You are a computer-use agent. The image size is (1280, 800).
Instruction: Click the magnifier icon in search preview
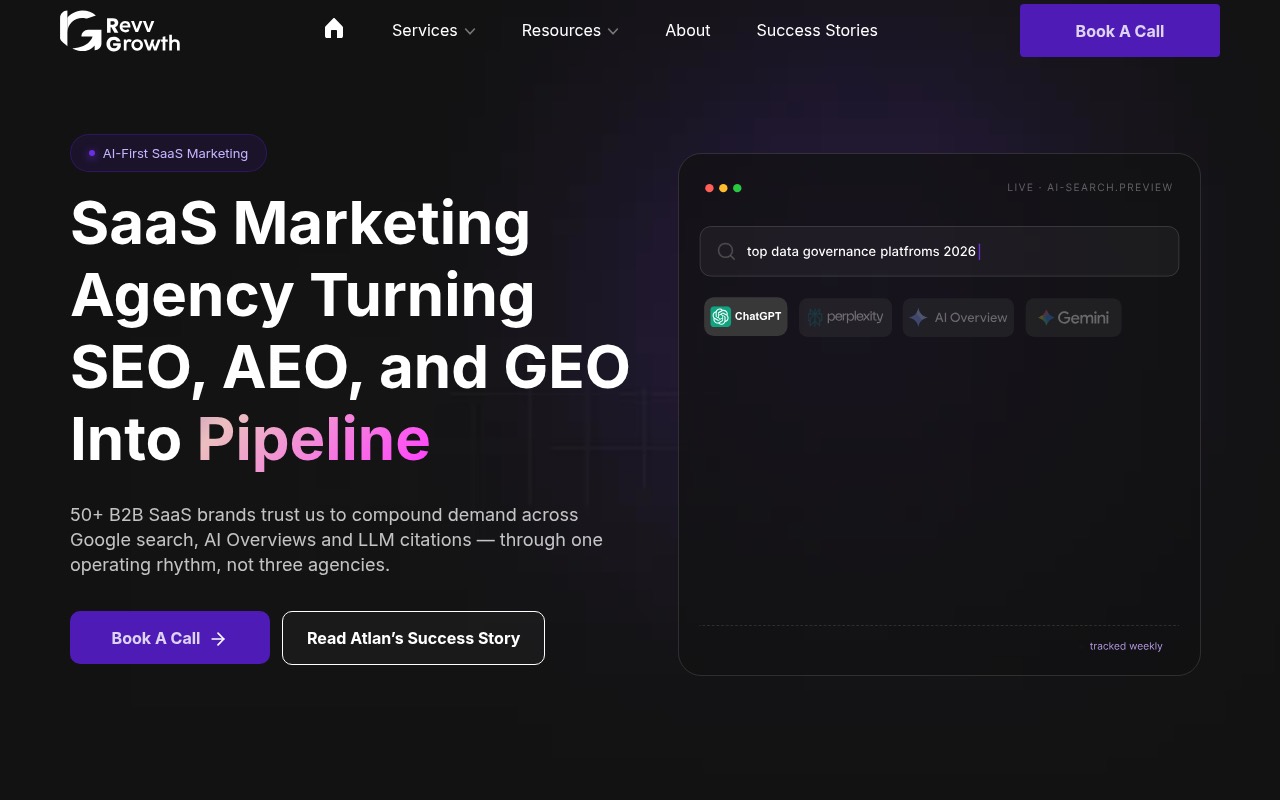[727, 252]
